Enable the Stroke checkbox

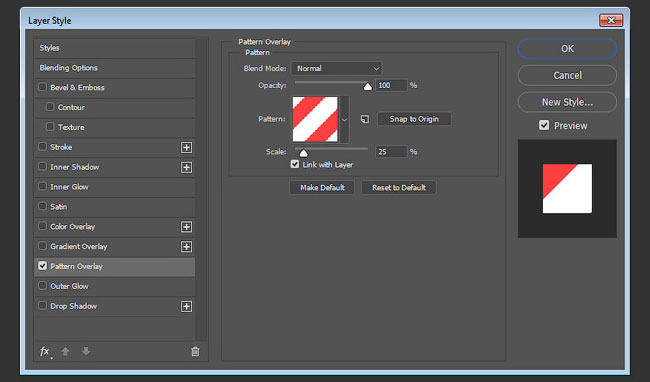tap(42, 147)
